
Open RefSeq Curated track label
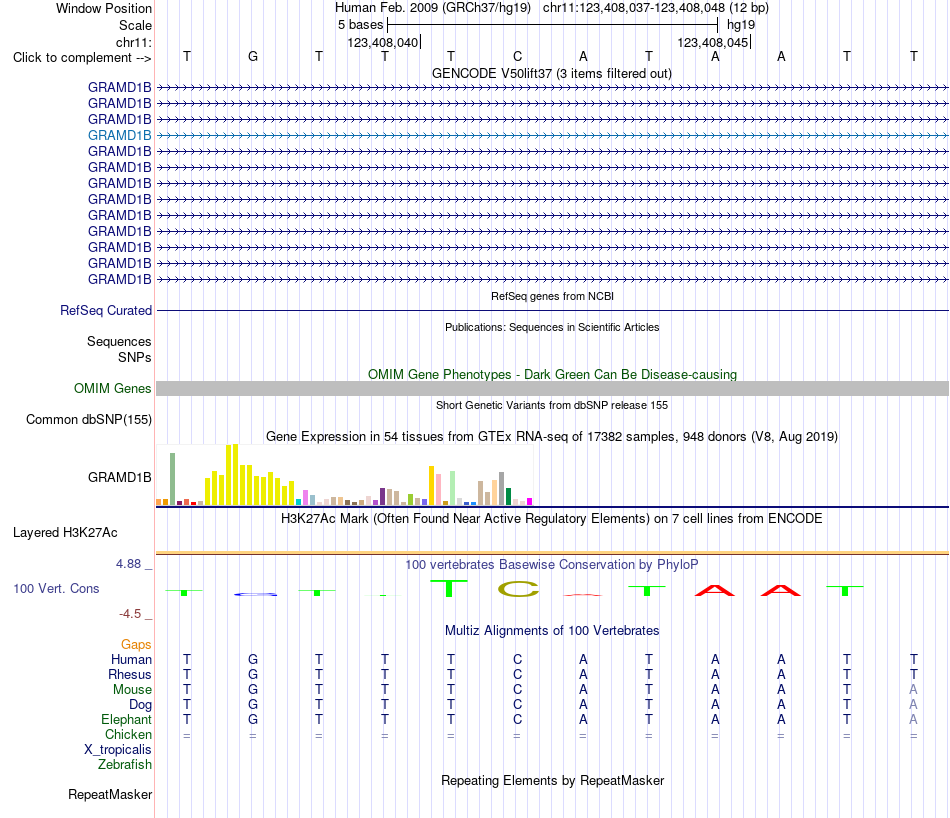(105, 310)
